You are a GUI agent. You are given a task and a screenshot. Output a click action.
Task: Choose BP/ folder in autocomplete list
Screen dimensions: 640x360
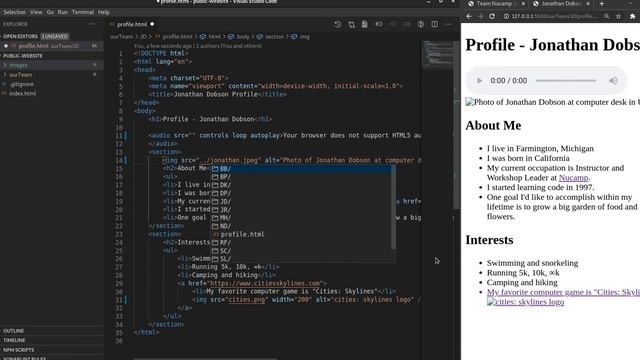pyautogui.click(x=301, y=177)
